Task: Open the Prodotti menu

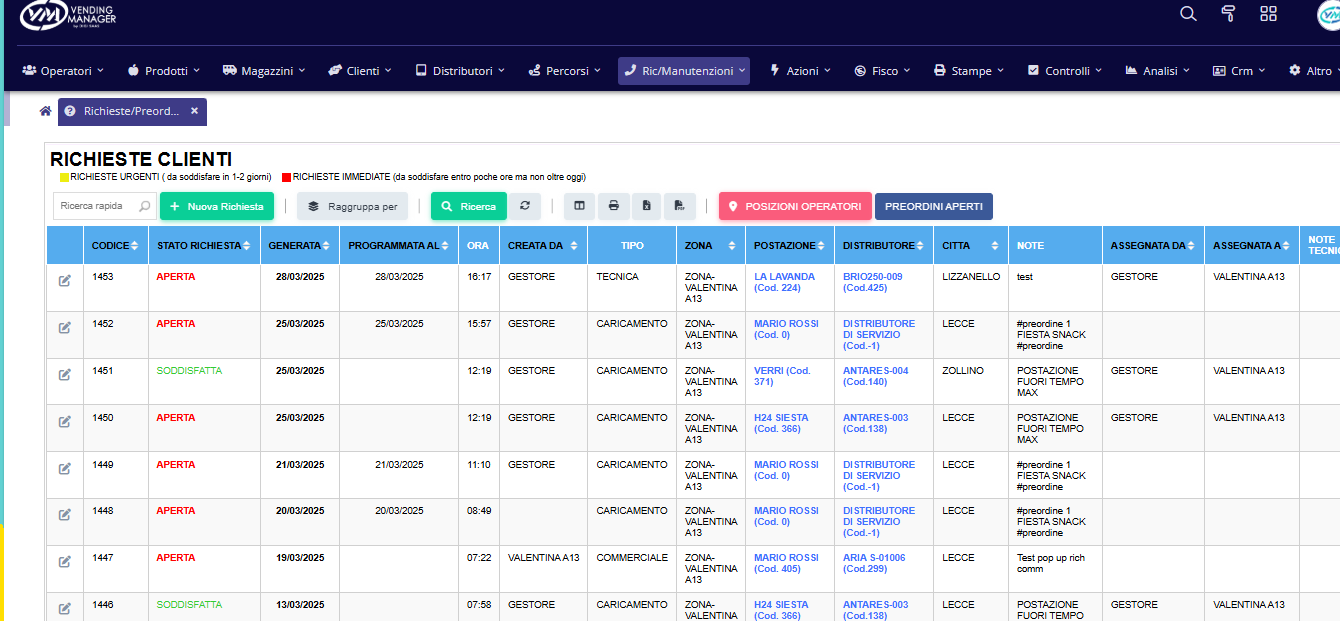Action: tap(164, 71)
